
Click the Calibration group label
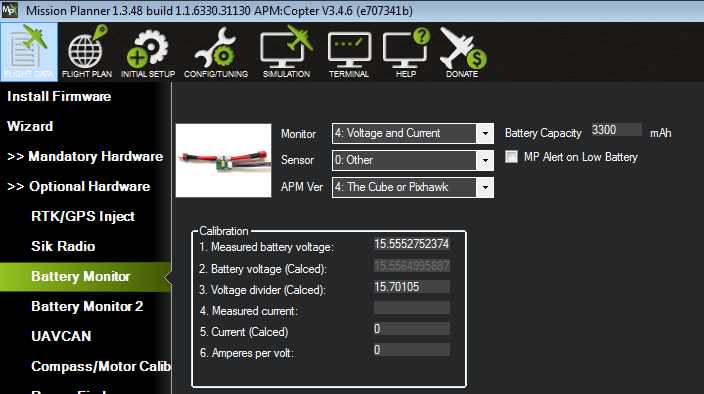[x=224, y=231]
